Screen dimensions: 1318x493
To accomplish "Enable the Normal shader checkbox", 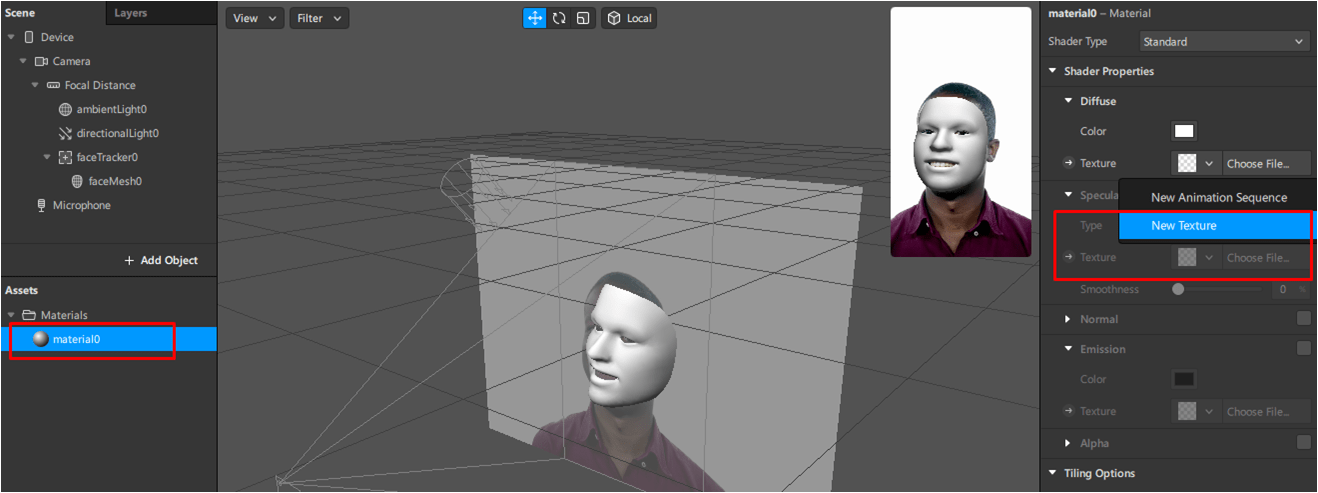I will (1303, 319).
